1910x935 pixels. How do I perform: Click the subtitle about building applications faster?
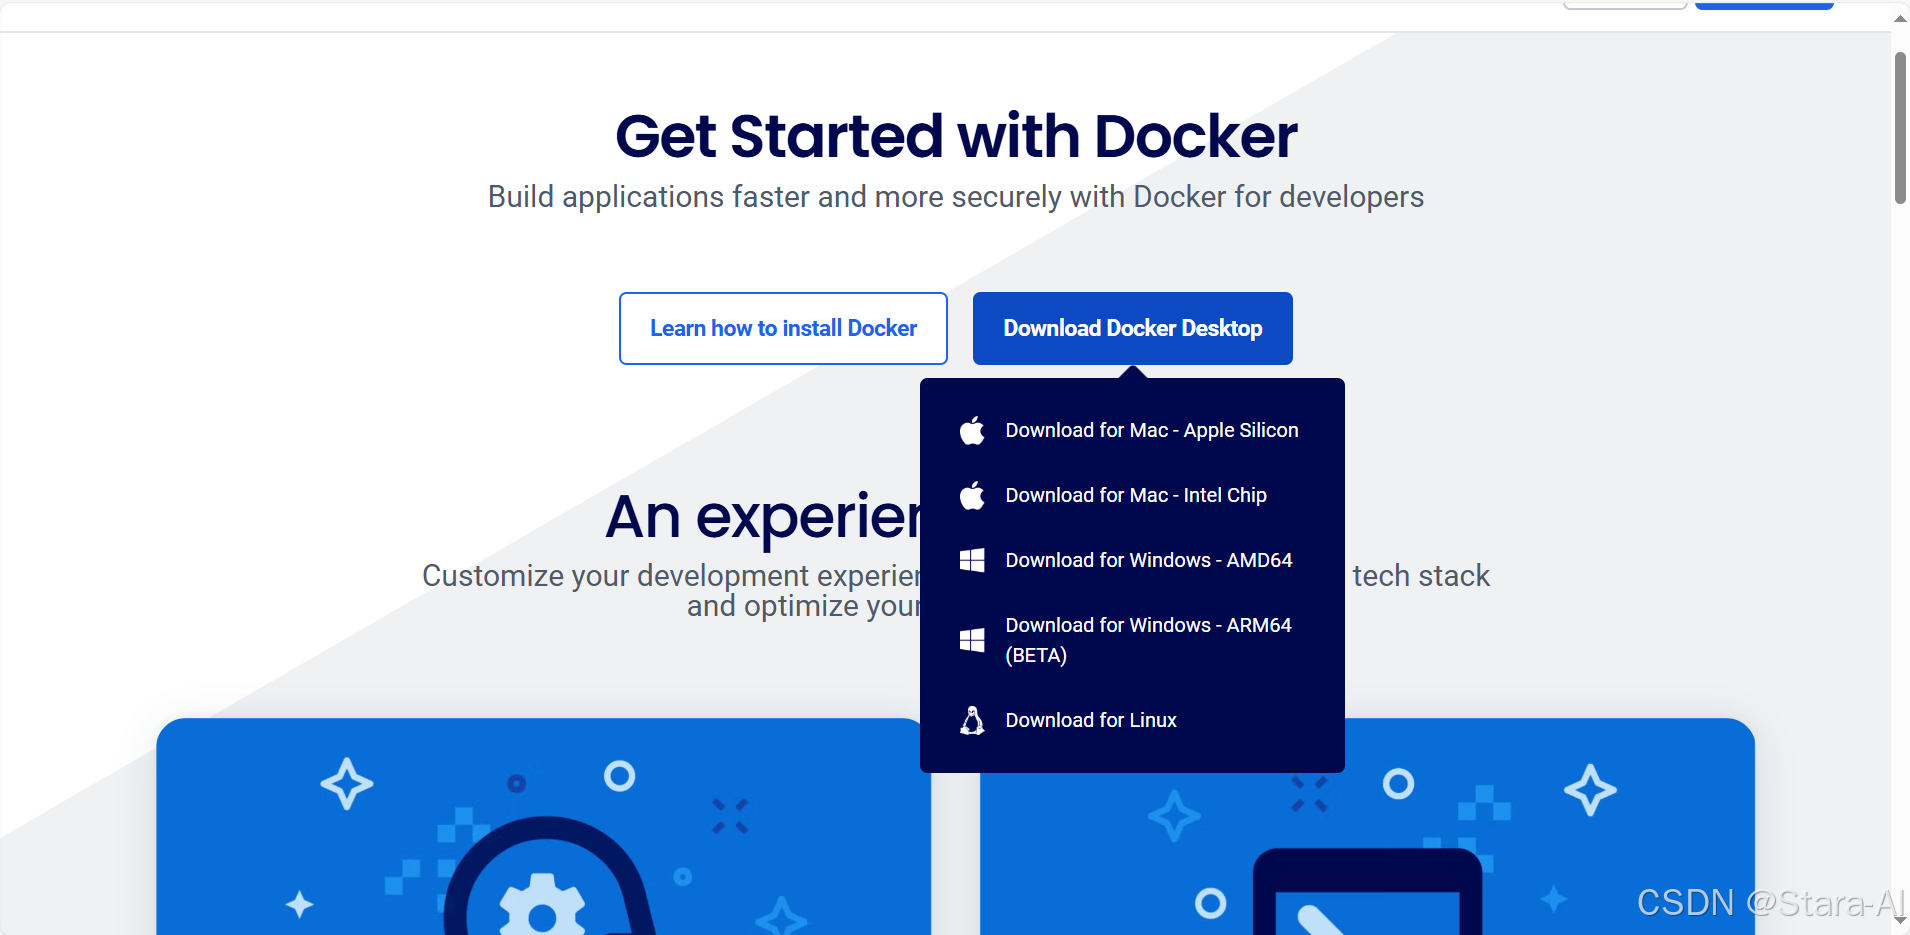point(956,197)
